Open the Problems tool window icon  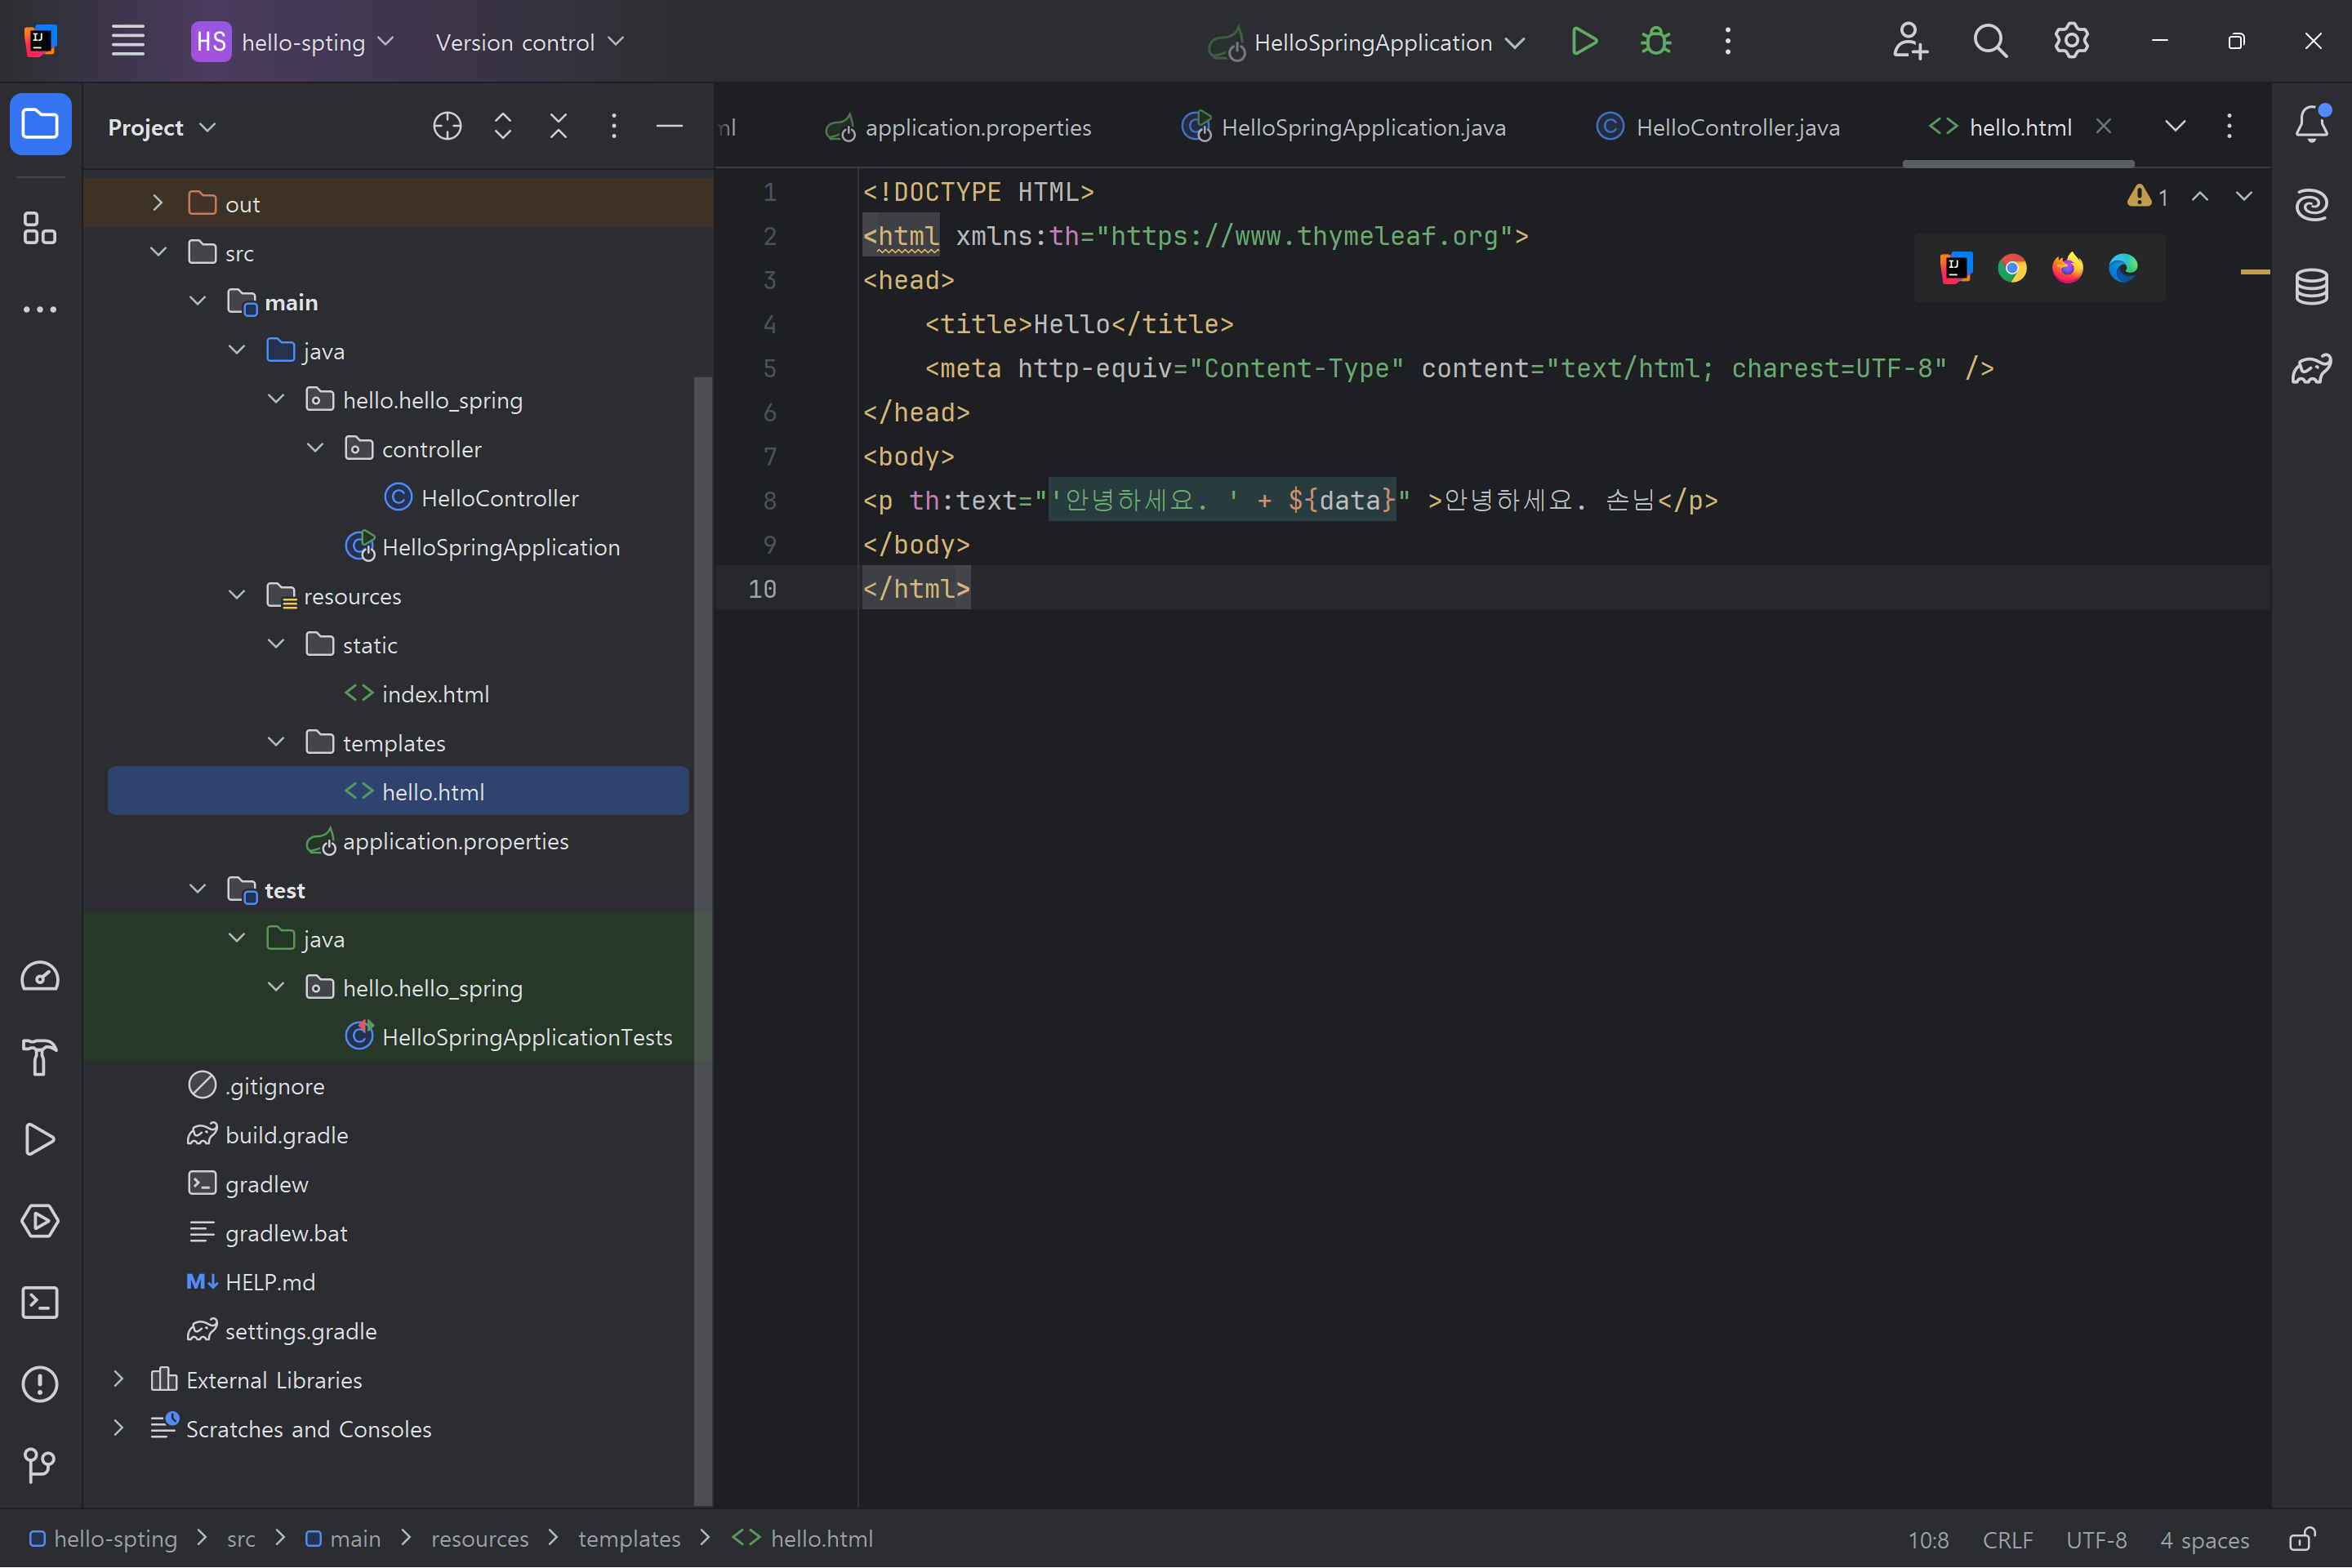pos(40,1385)
